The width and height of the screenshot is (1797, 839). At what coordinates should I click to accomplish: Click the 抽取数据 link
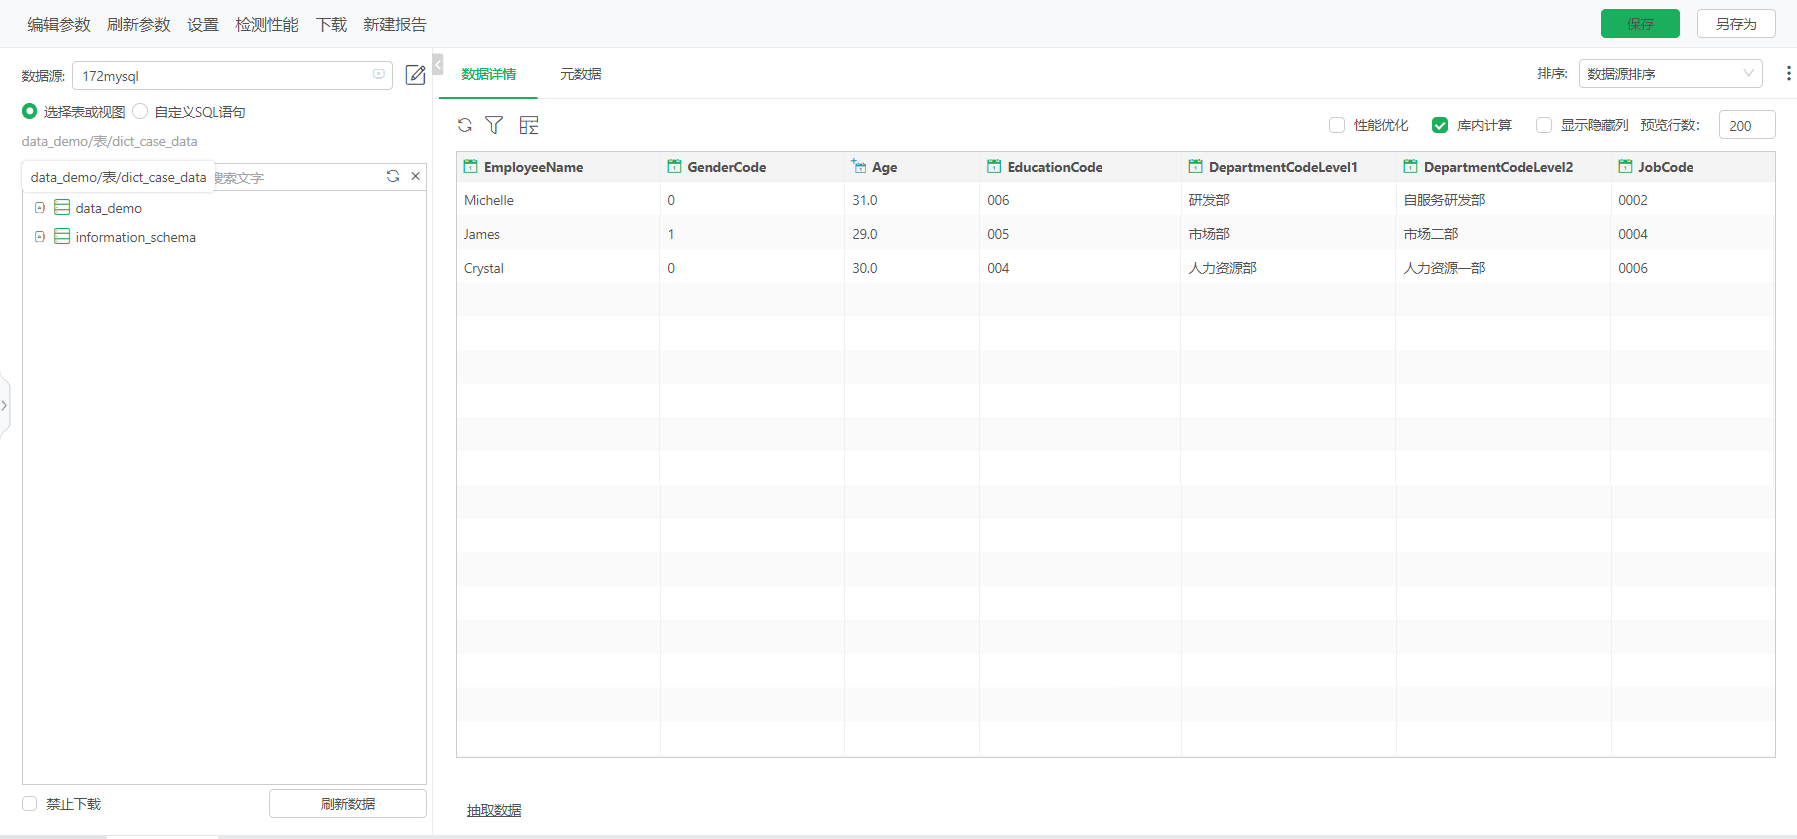(494, 810)
